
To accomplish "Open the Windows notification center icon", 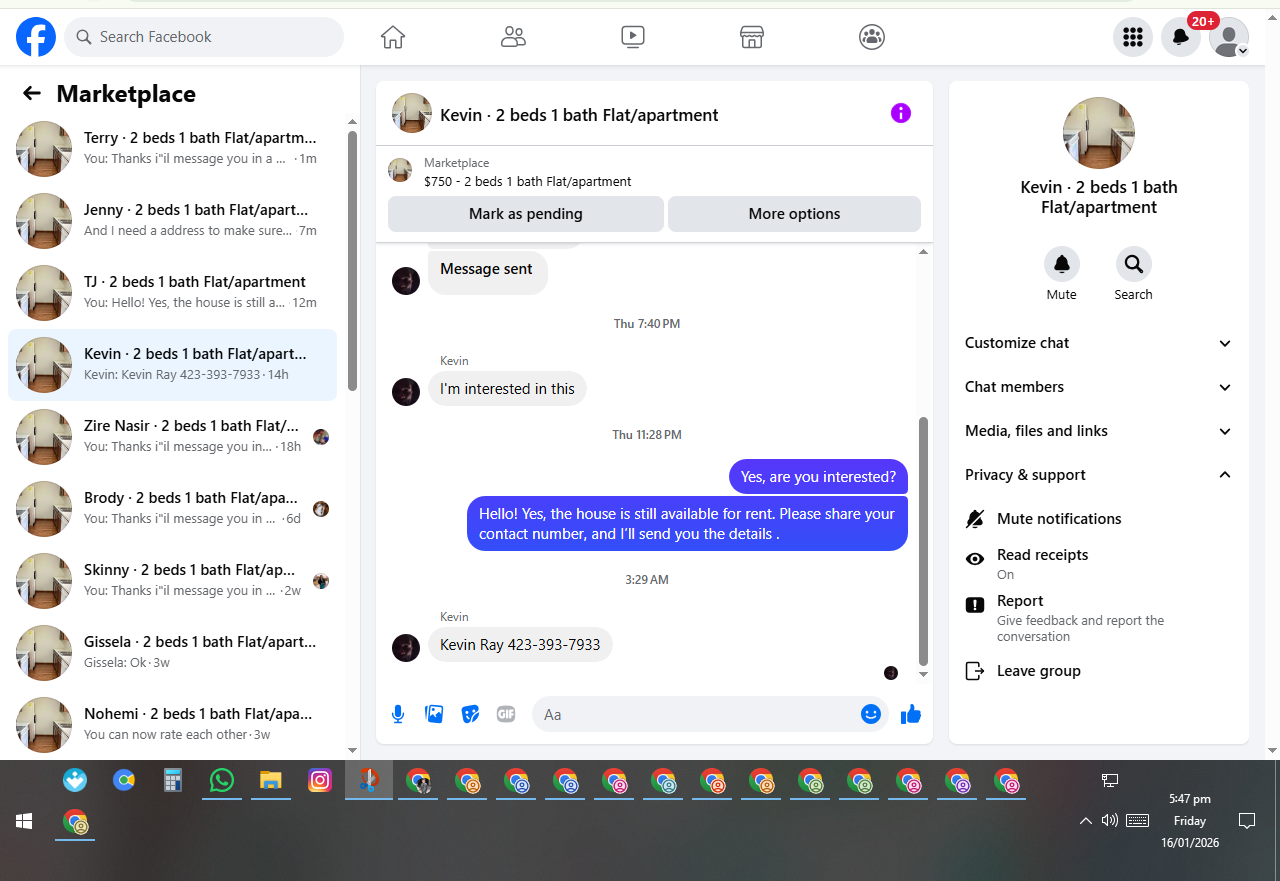I will coord(1247,821).
